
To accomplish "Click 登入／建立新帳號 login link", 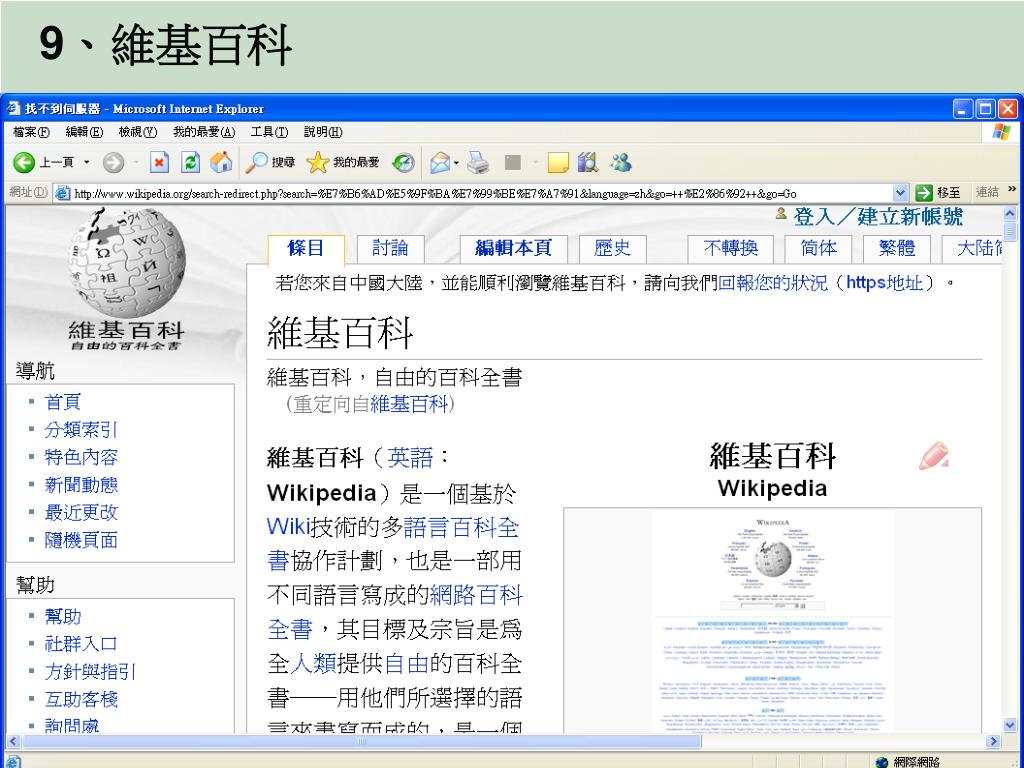I will (878, 216).
